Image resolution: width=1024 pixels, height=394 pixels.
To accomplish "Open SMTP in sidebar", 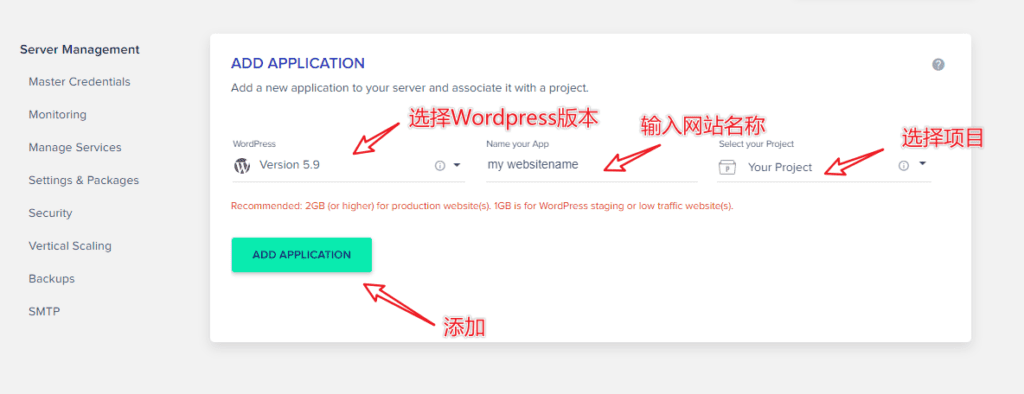I will pyautogui.click(x=44, y=312).
